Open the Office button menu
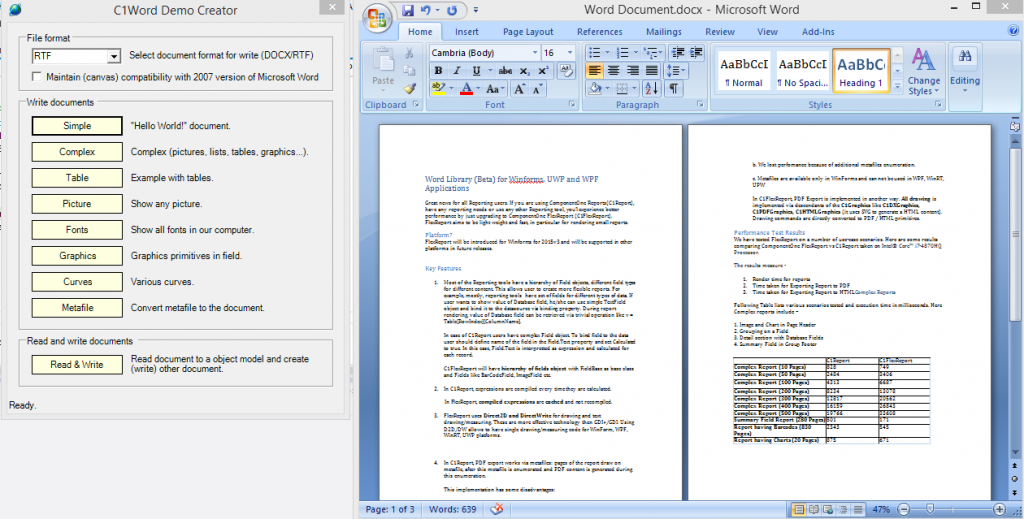This screenshot has width=1024, height=519. [x=377, y=18]
